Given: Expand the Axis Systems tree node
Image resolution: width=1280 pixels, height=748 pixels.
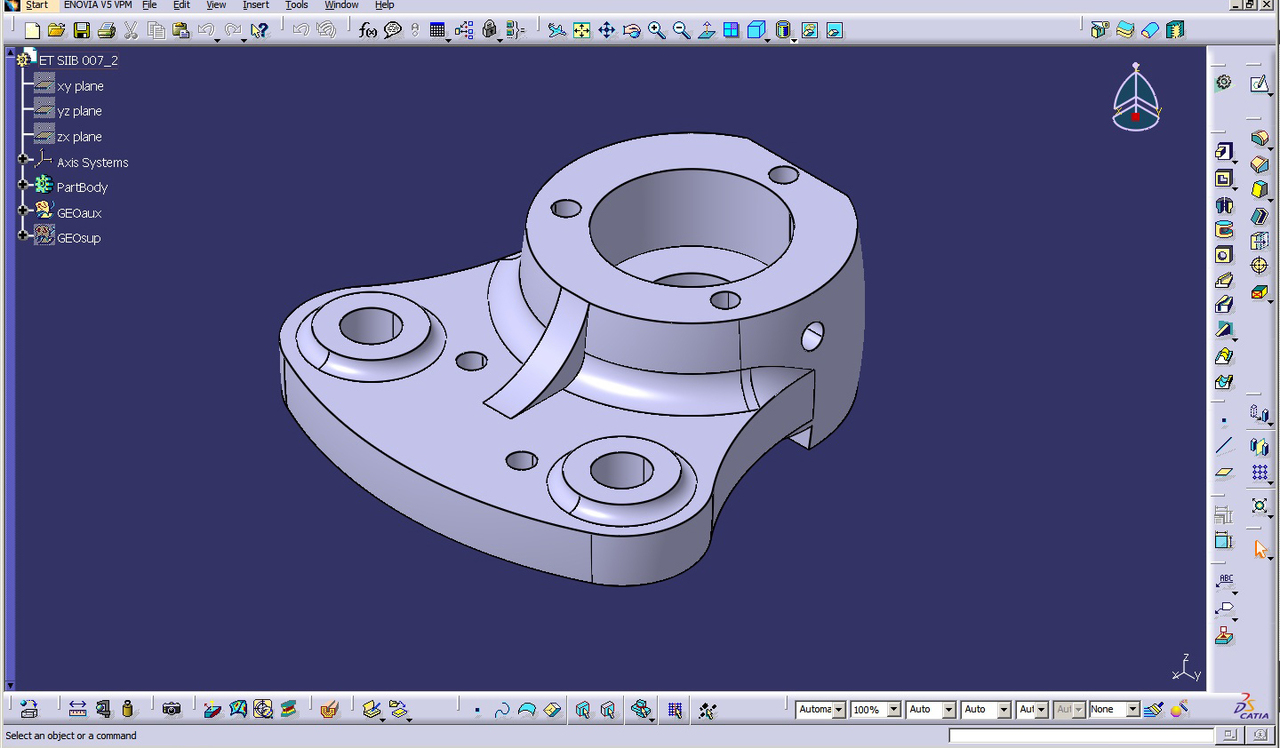Looking at the screenshot, I should coord(23,160).
